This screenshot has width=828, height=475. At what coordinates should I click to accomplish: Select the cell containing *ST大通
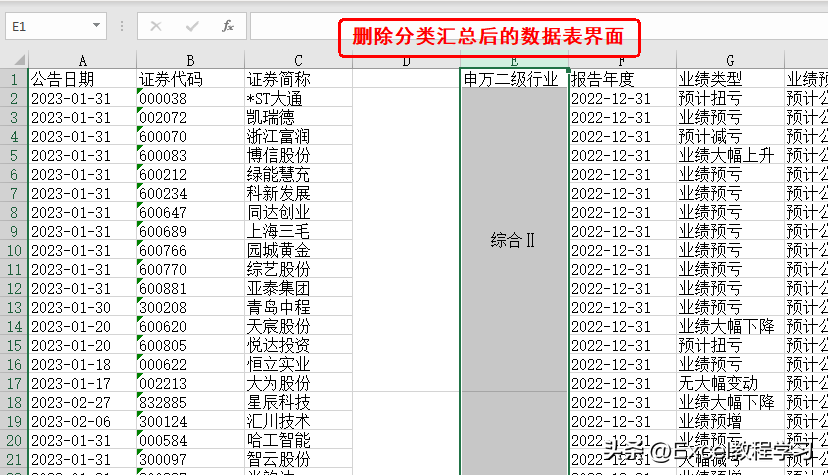tap(298, 99)
